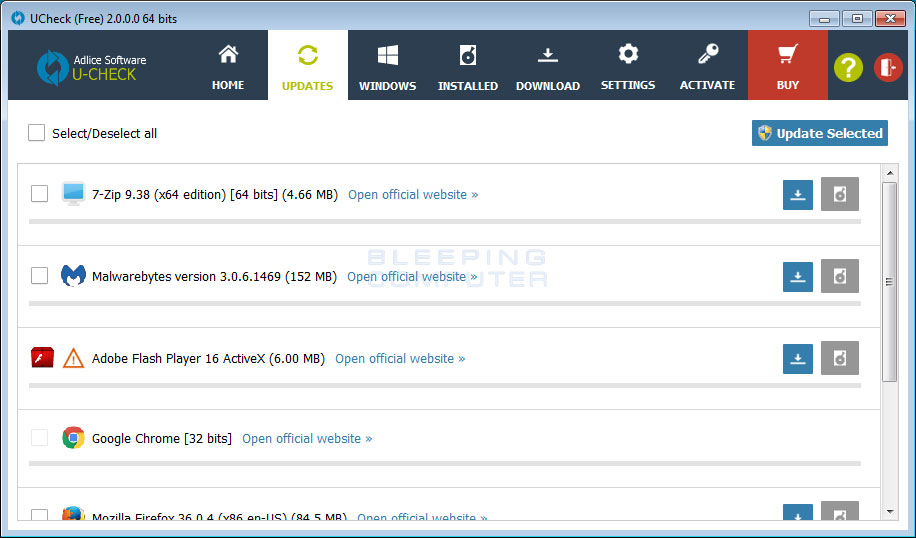Image resolution: width=916 pixels, height=538 pixels.
Task: Click the Update Selected button
Action: [x=820, y=133]
